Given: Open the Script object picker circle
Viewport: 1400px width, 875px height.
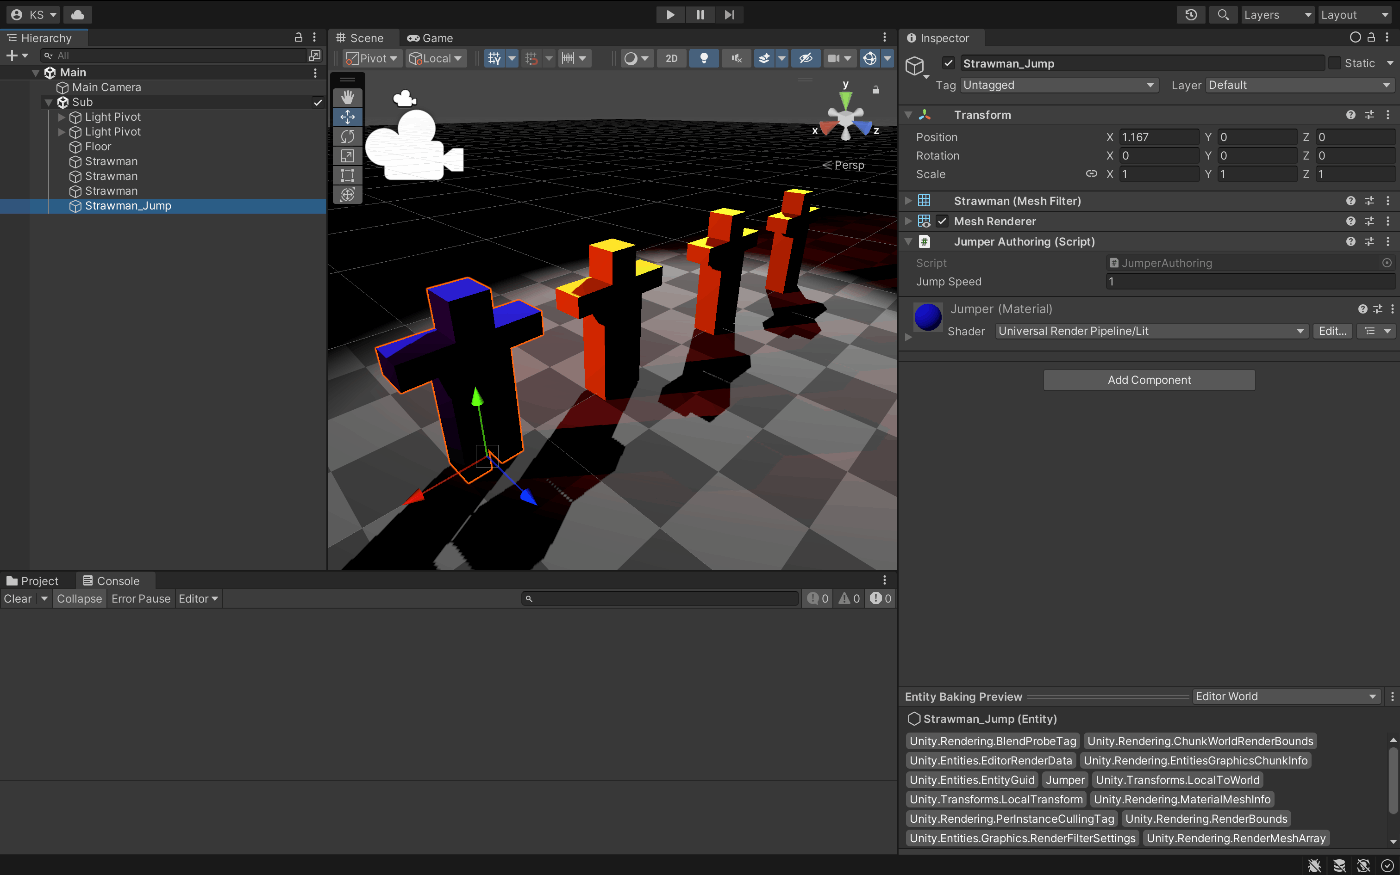Looking at the screenshot, I should coord(1387,263).
